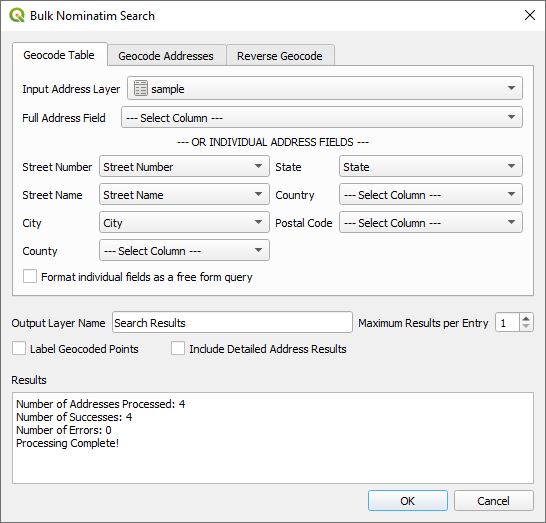
Task: Close the Bulk Nominatim Search dialog
Action: [530, 15]
